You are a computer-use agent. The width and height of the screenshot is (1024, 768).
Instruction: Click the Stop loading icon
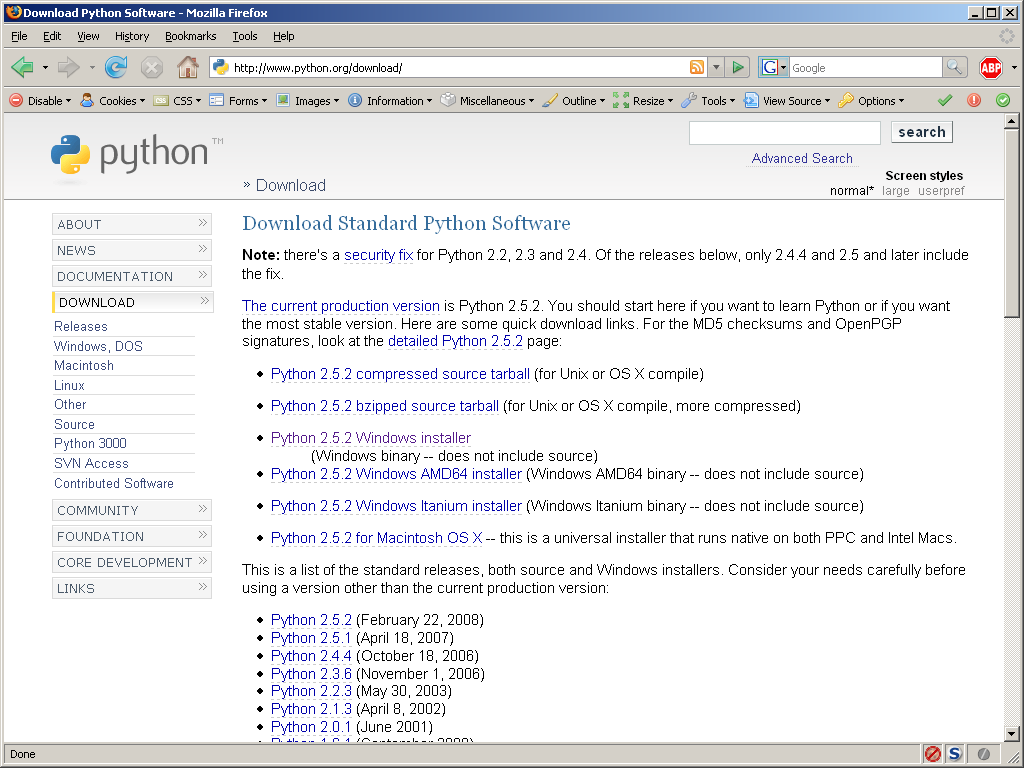pos(152,67)
